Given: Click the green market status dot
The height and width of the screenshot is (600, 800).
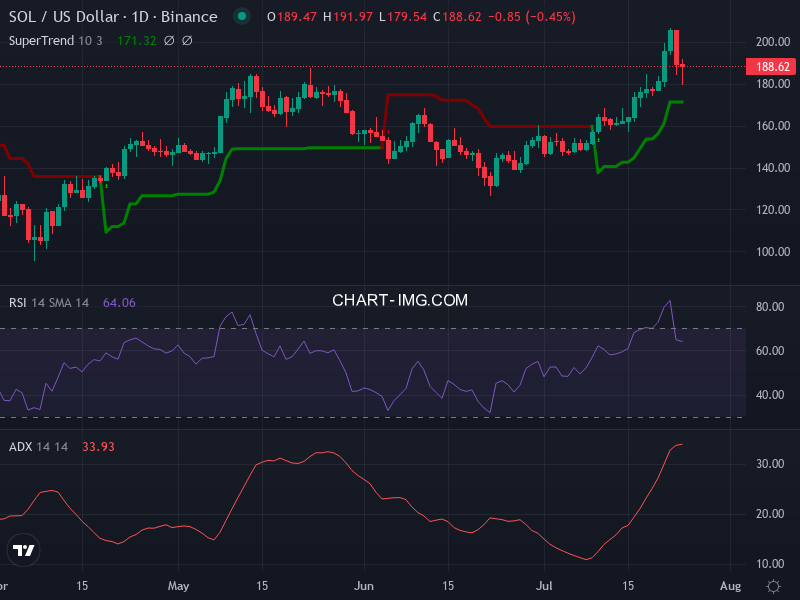Looking at the screenshot, I should pyautogui.click(x=242, y=16).
